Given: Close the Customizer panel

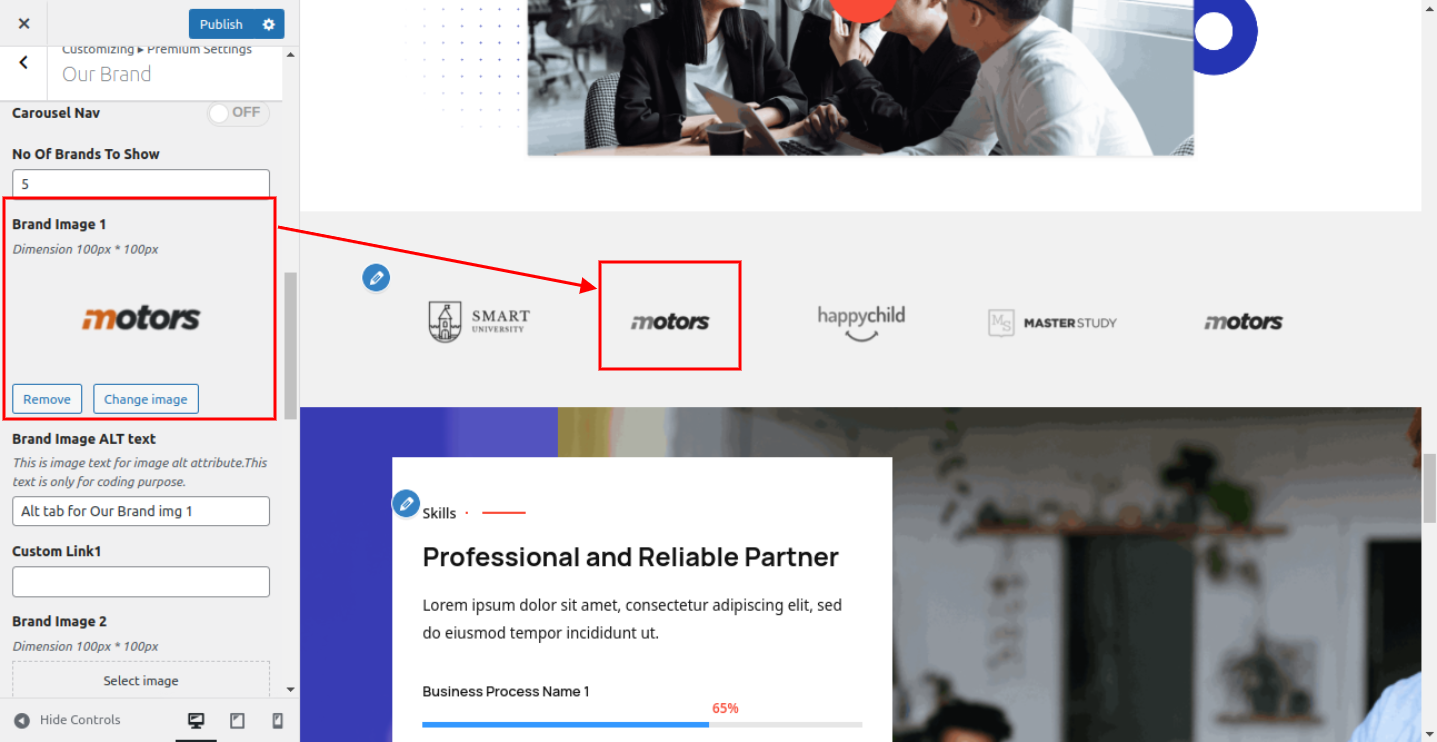Looking at the screenshot, I should click(x=24, y=23).
